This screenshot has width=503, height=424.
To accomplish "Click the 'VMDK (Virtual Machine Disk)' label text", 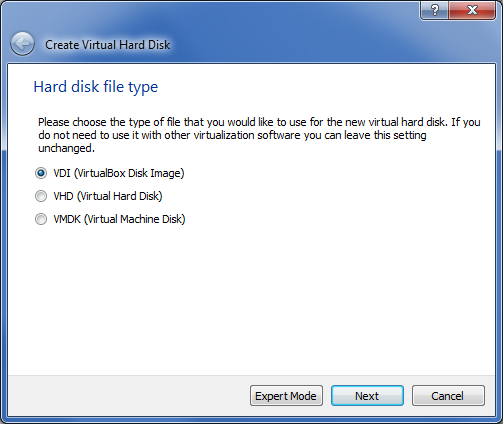I will click(x=119, y=219).
